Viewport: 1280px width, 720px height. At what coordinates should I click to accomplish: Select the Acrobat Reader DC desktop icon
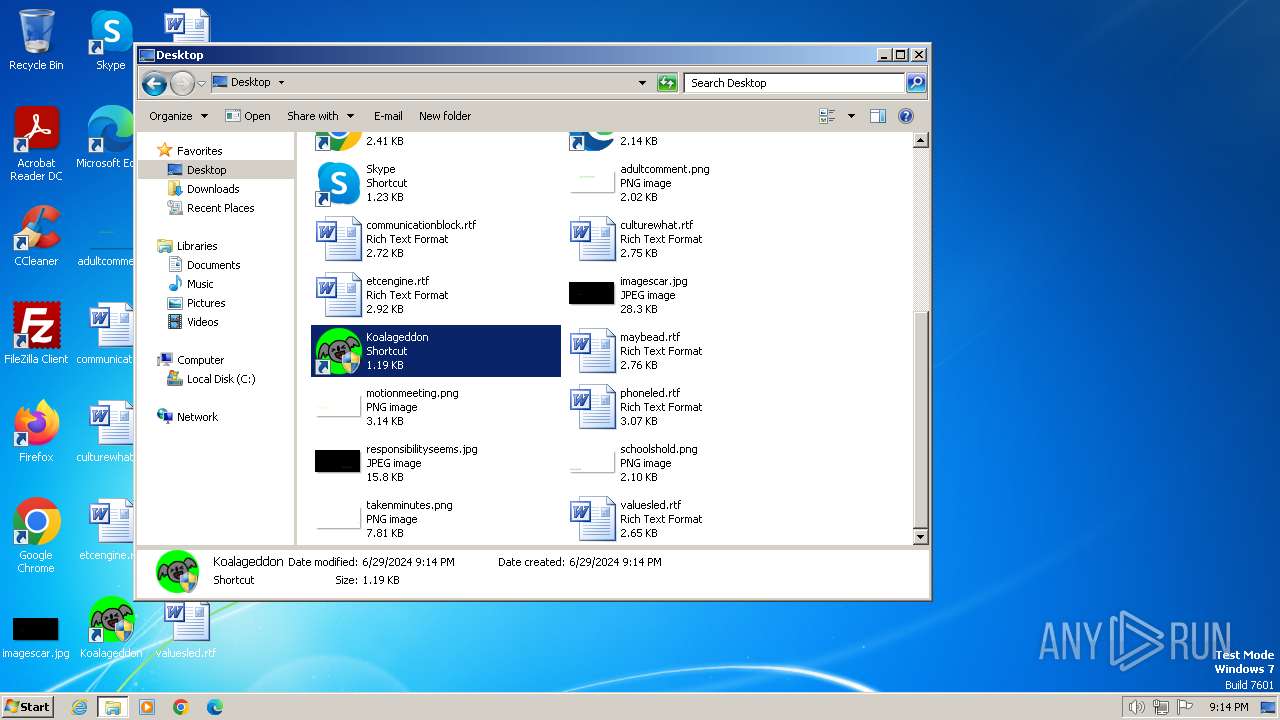[x=36, y=144]
